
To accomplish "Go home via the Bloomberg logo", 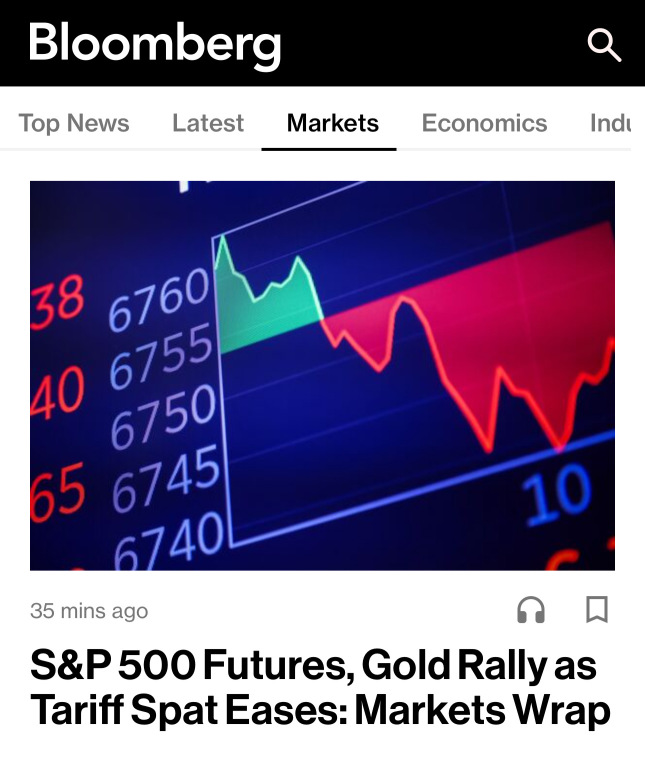I will tap(155, 44).
